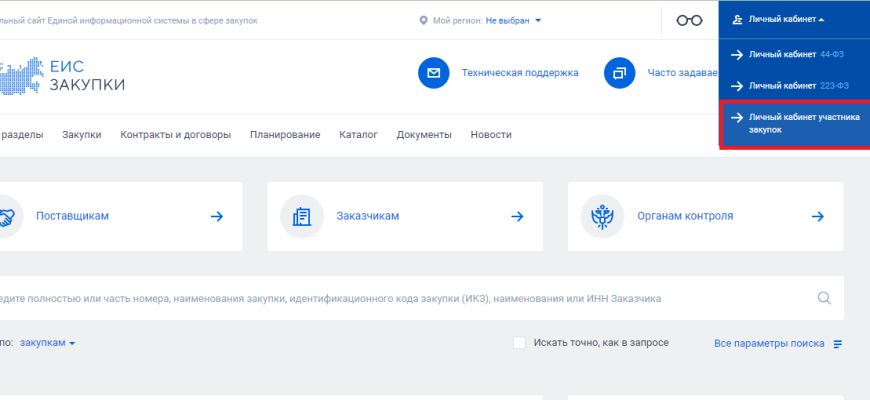Open the Контракты и договоры menu
Screen dimensions: 870x400
pyautogui.click(x=175, y=135)
